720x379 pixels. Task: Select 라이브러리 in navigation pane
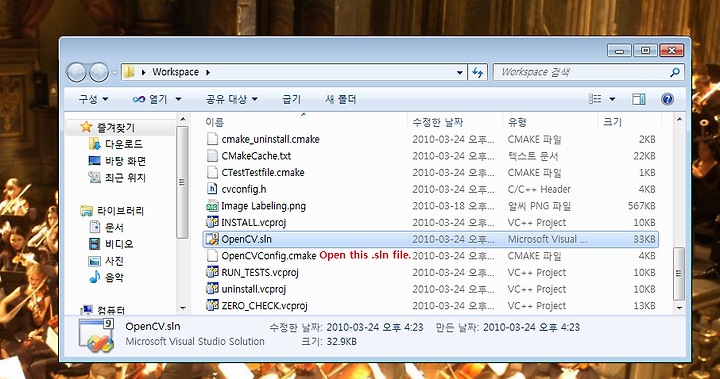(x=120, y=211)
